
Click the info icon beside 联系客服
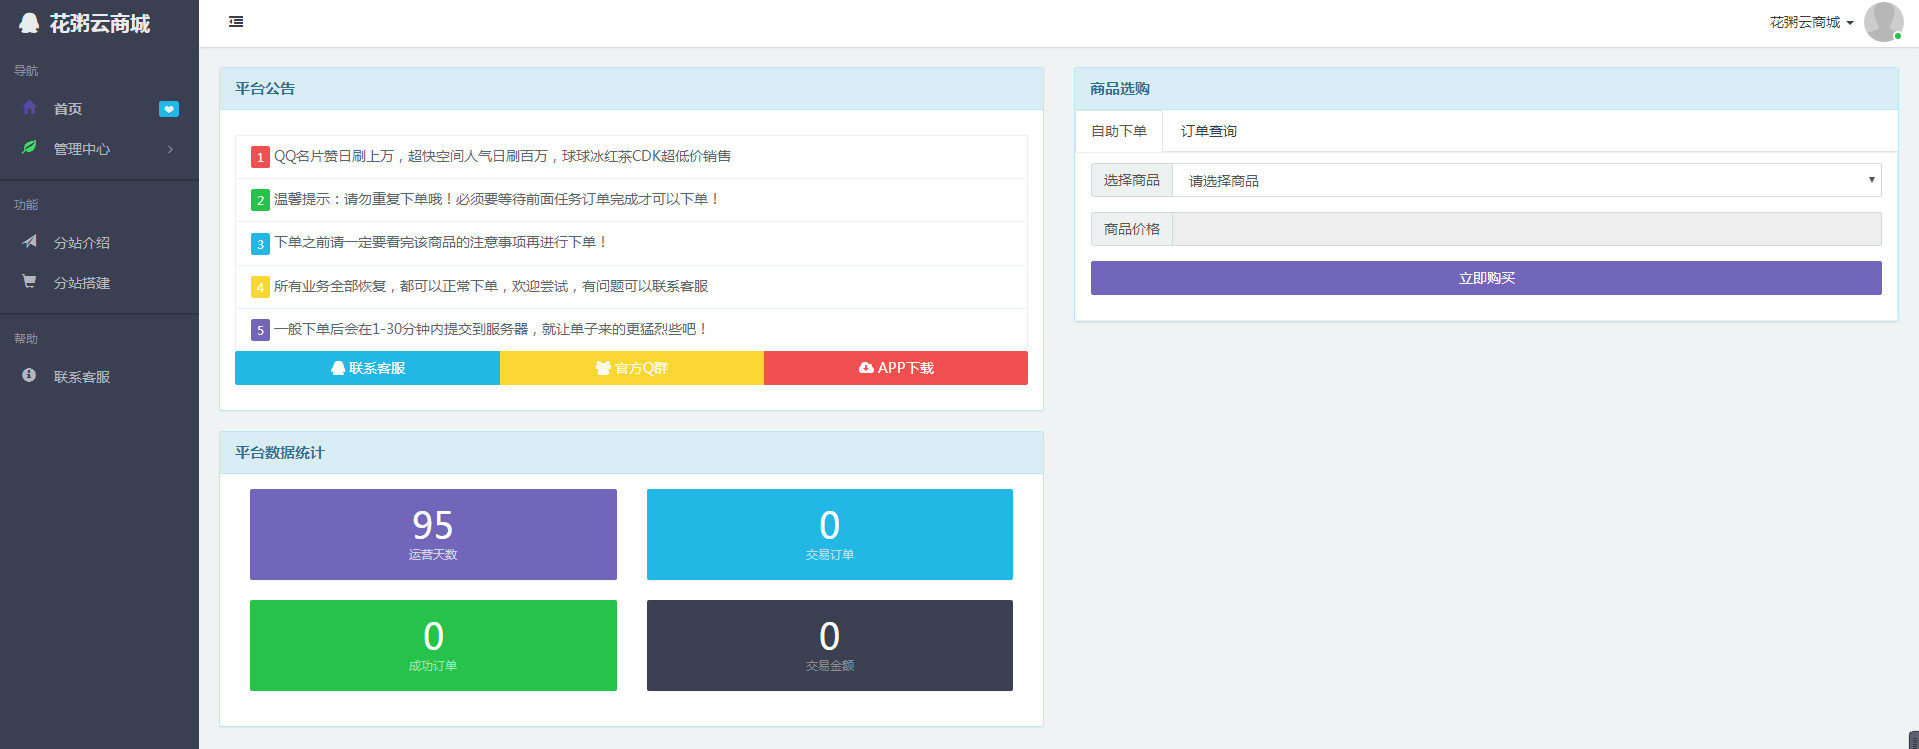[29, 376]
